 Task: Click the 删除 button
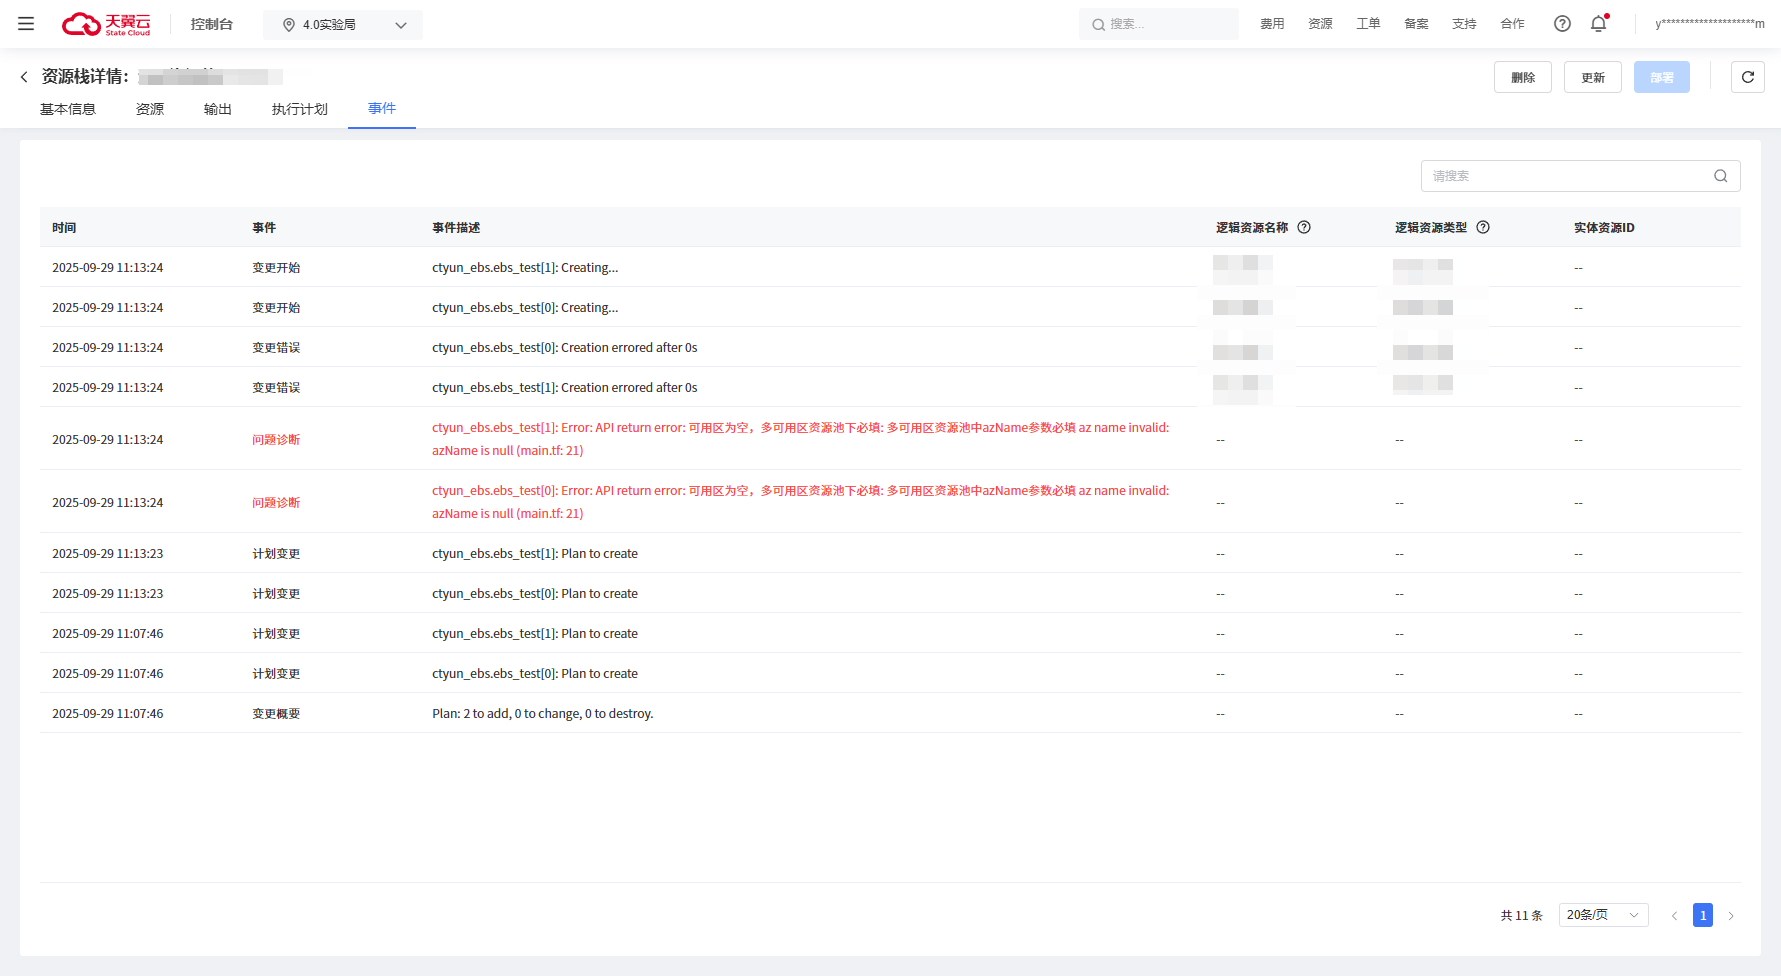pyautogui.click(x=1522, y=77)
